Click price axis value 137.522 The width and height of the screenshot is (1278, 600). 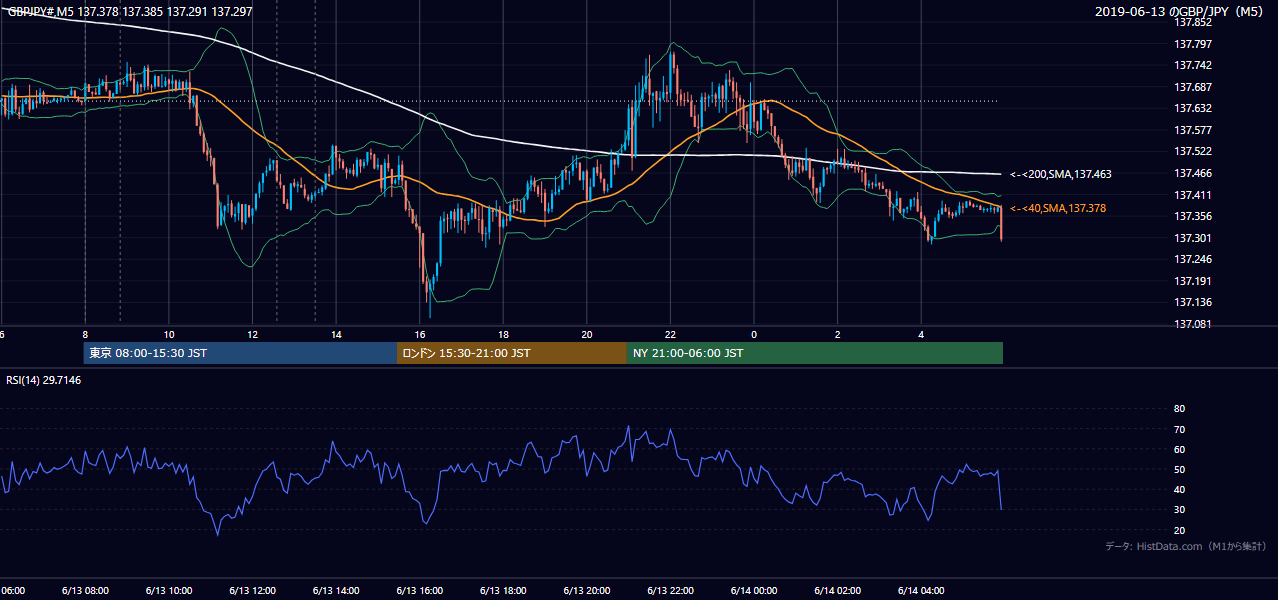click(x=1192, y=151)
